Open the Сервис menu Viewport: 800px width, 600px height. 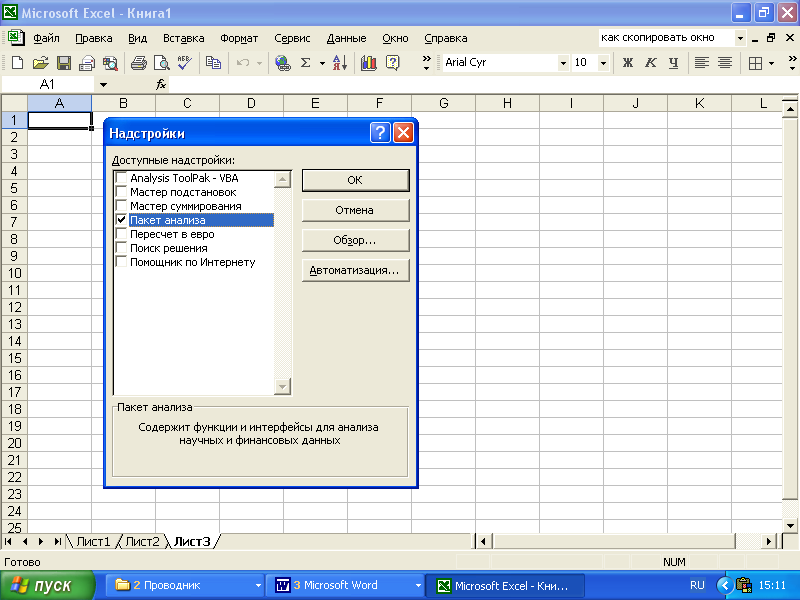[x=292, y=38]
